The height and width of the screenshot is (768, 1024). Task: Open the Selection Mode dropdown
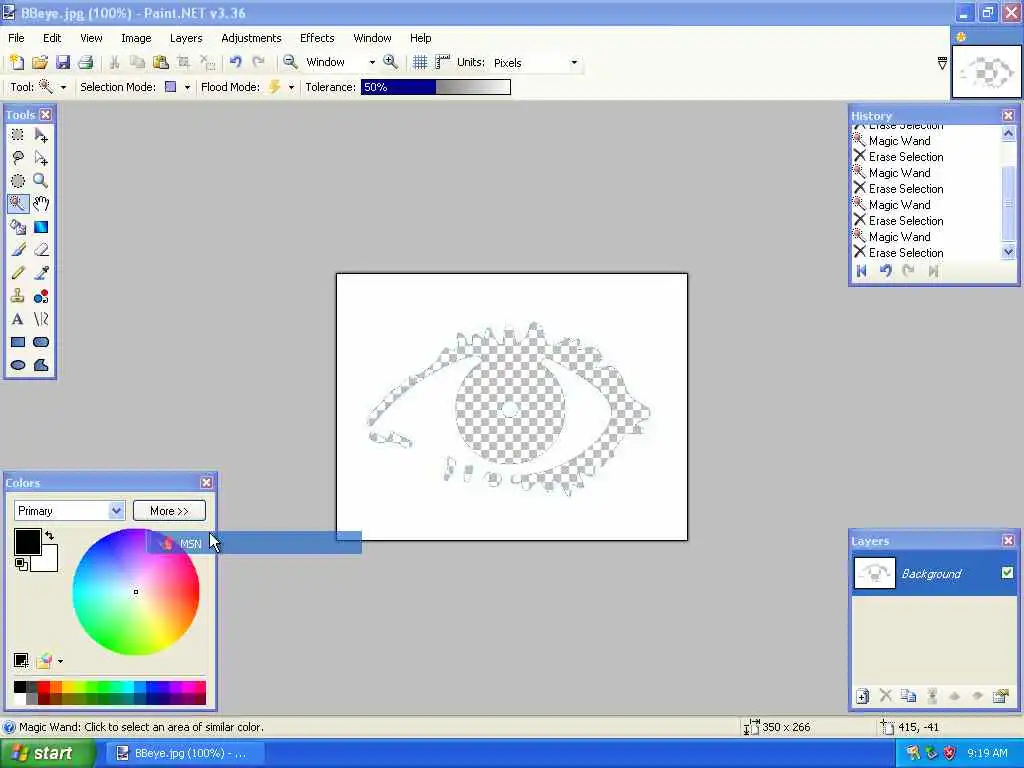tap(187, 88)
